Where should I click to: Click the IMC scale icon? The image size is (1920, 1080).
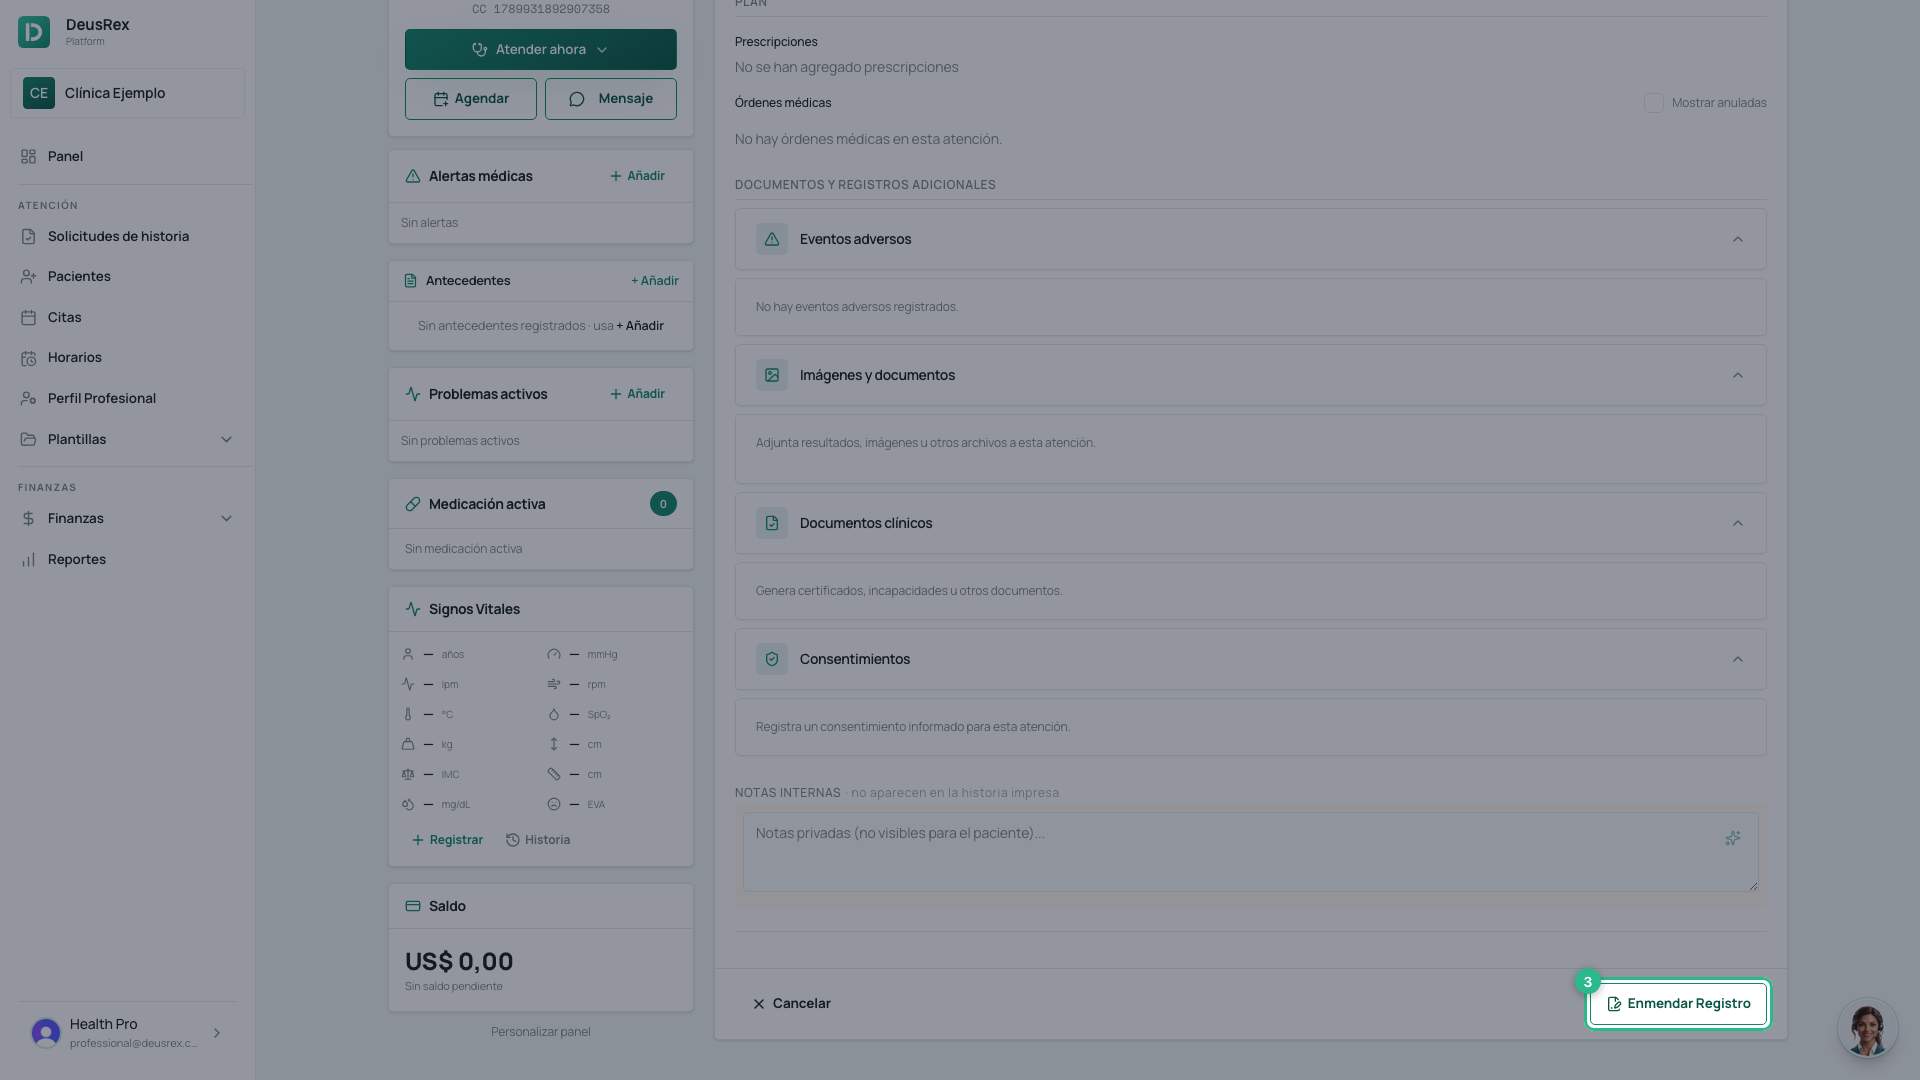tap(408, 775)
